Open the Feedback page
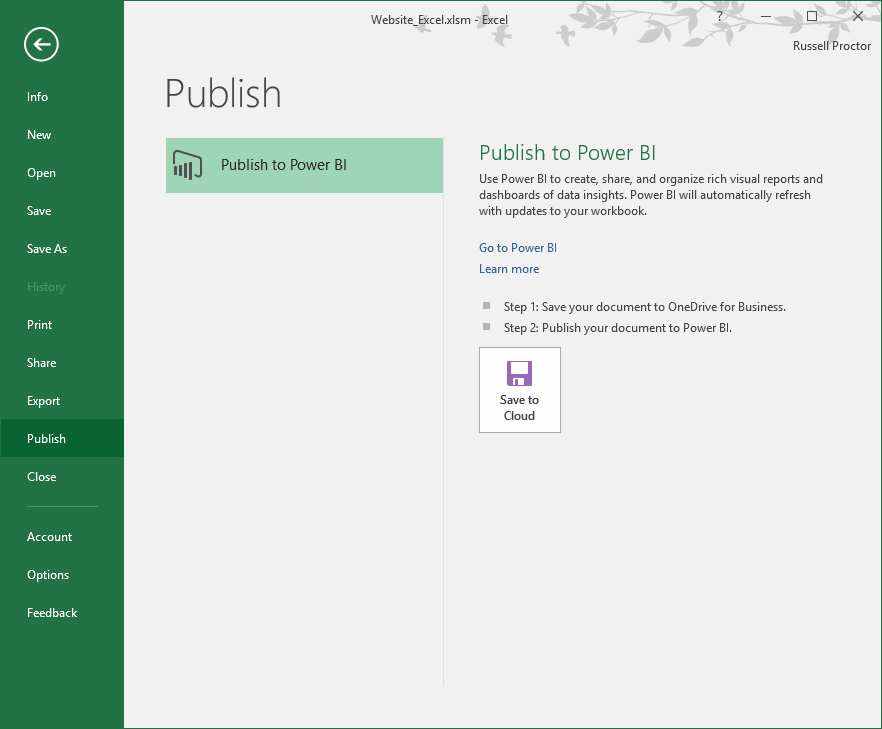 [62, 613]
